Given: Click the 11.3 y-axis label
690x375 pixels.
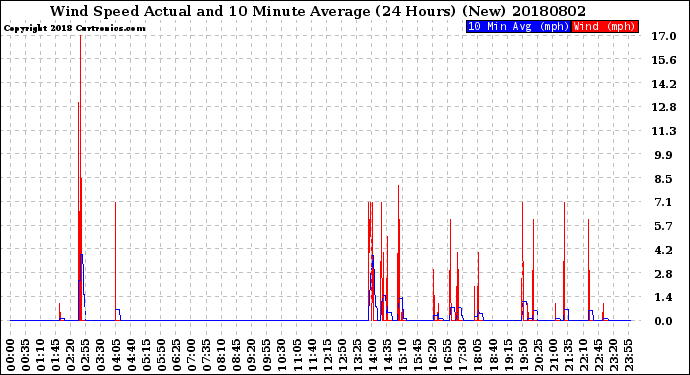Looking at the screenshot, I should [x=664, y=131].
